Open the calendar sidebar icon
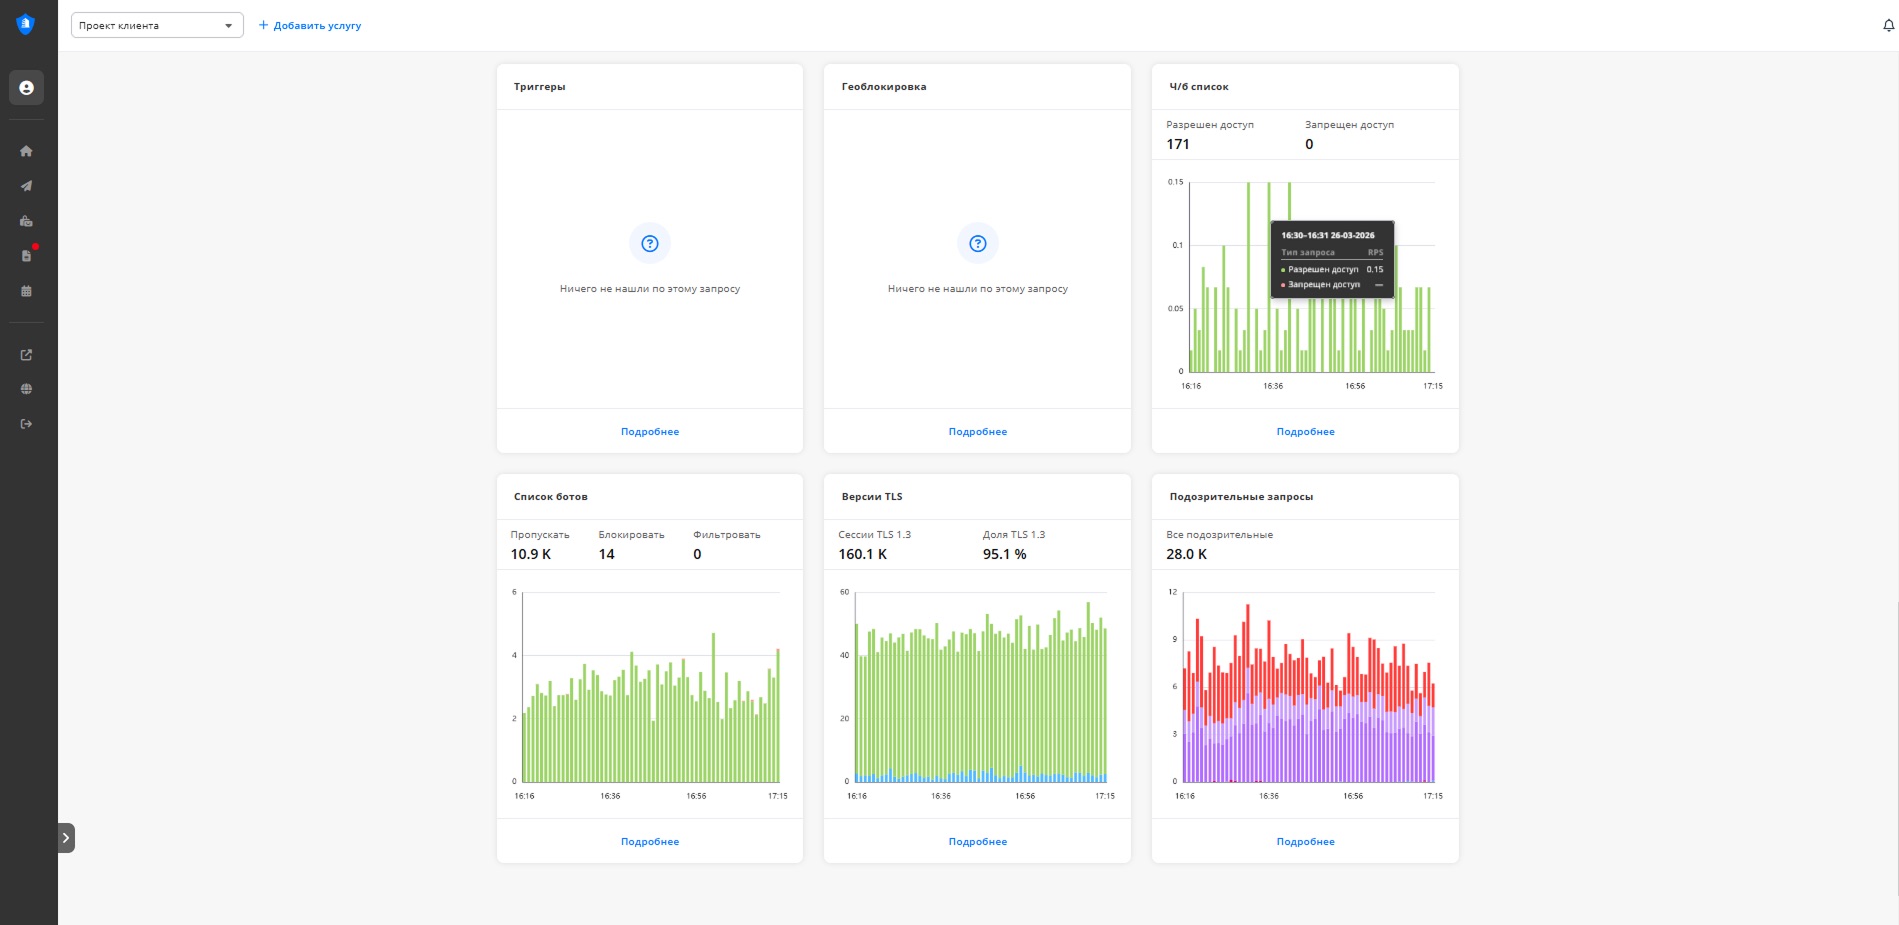 (x=27, y=291)
